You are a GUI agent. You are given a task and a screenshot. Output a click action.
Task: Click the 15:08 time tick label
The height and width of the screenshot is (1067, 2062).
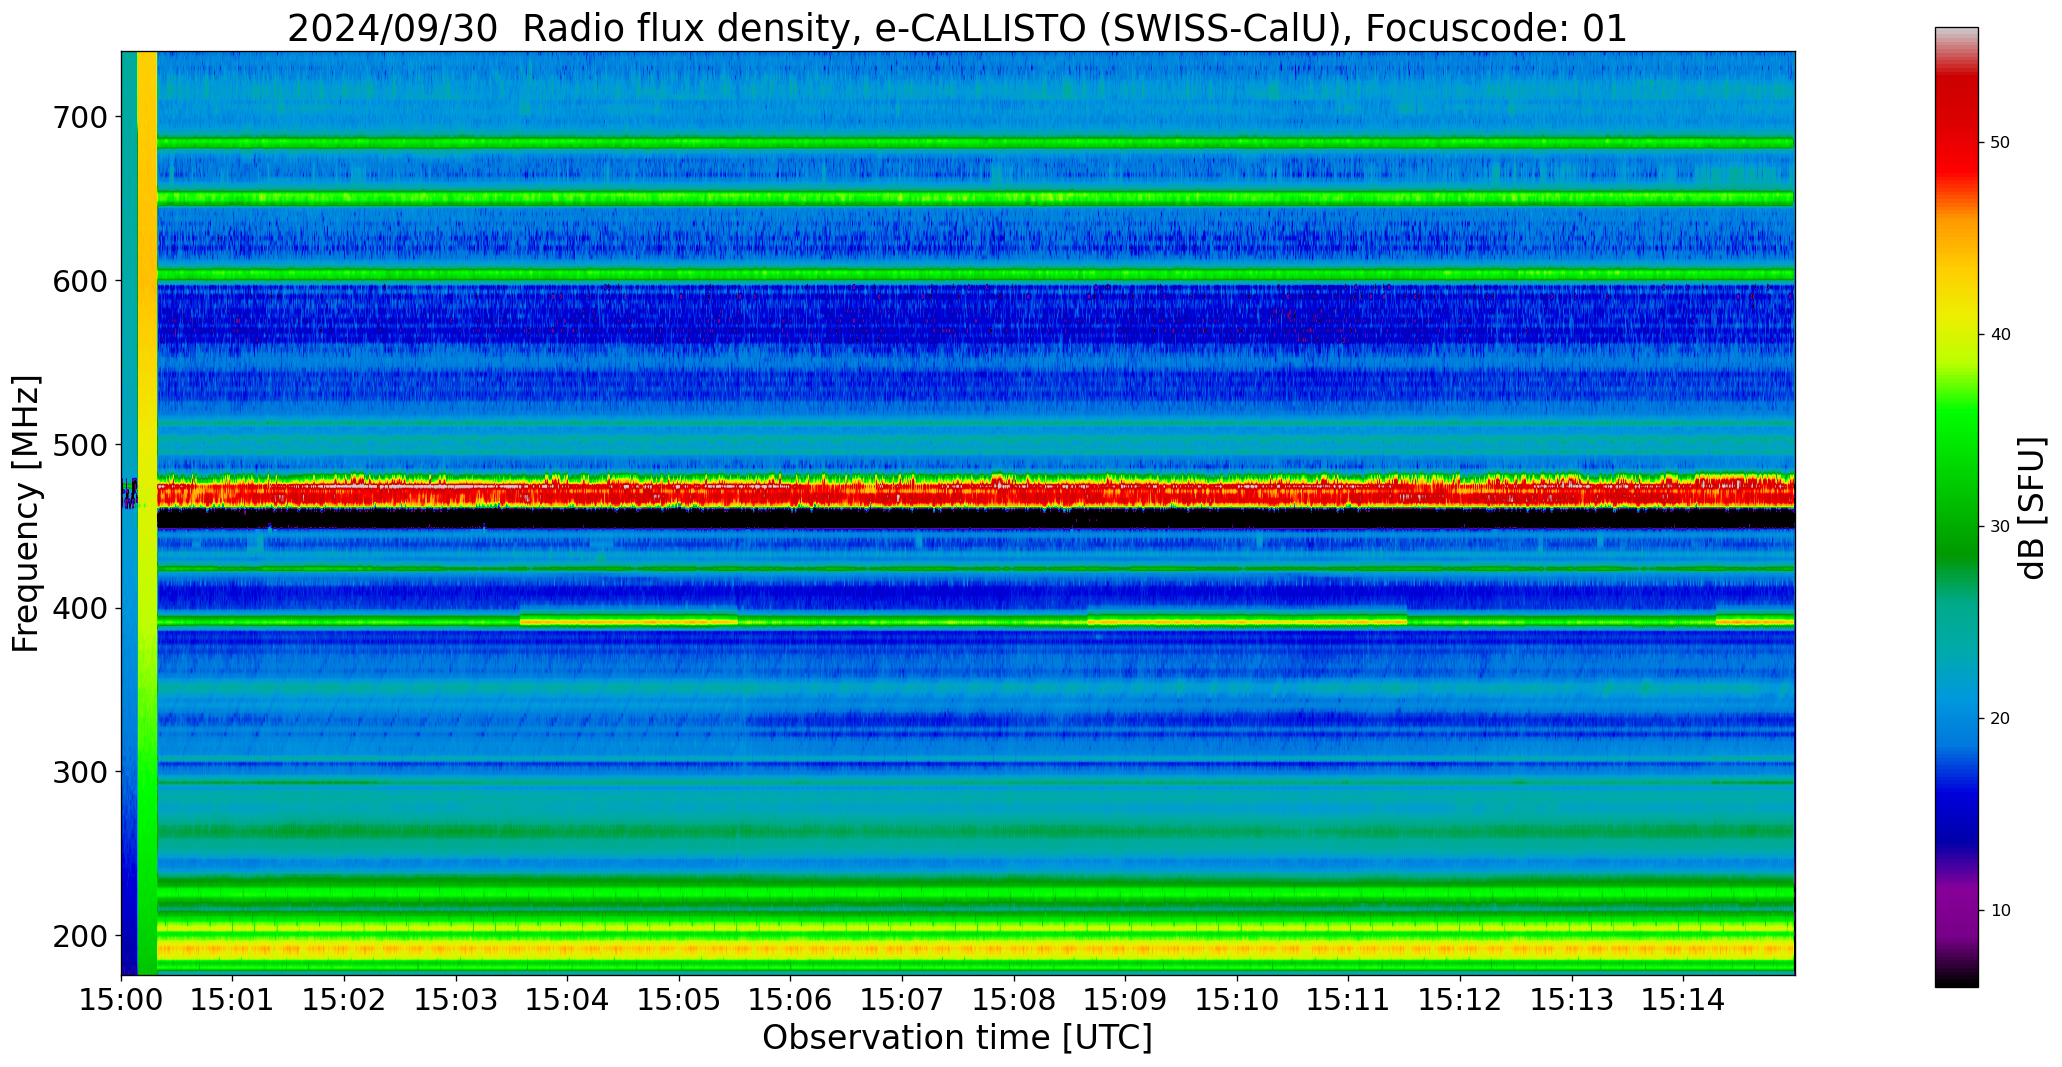[1014, 1000]
